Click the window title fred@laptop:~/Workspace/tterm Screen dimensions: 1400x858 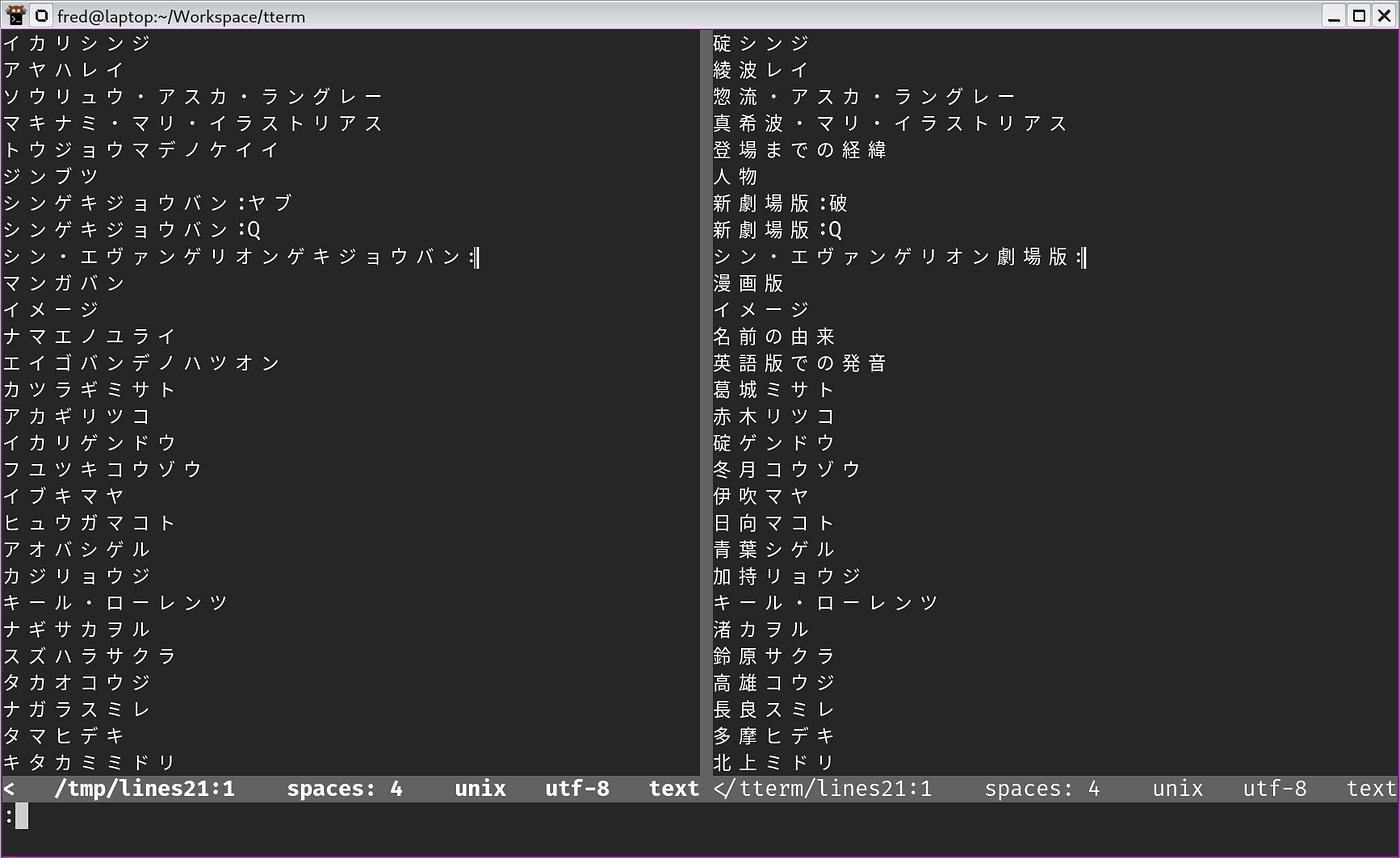pyautogui.click(x=181, y=16)
